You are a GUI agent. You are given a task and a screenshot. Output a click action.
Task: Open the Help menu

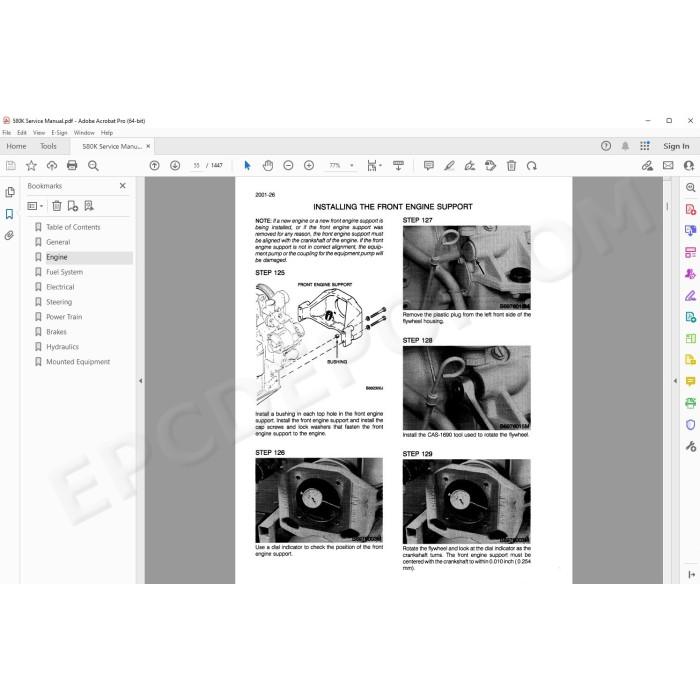click(107, 133)
